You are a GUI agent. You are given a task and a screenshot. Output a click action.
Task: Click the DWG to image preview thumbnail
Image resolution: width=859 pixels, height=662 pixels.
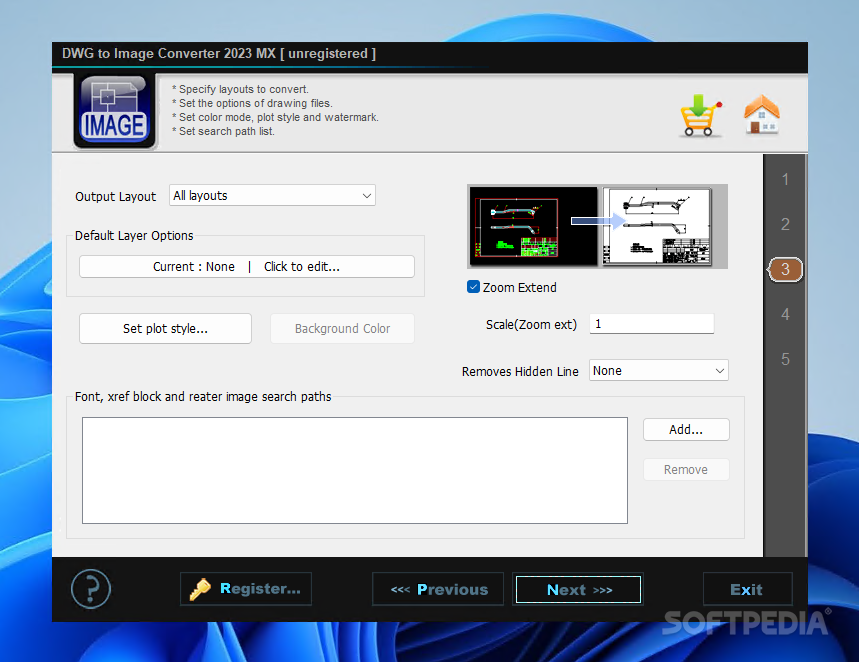pyautogui.click(x=597, y=226)
